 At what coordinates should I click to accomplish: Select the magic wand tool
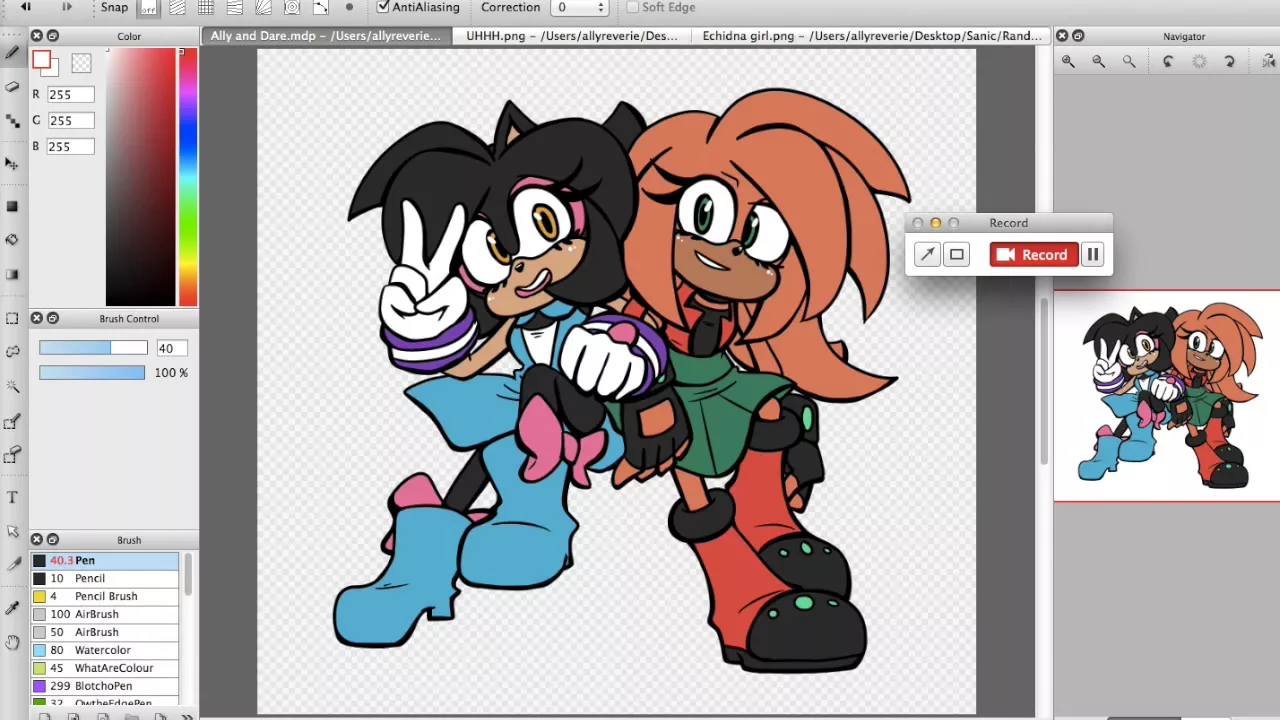coord(12,386)
